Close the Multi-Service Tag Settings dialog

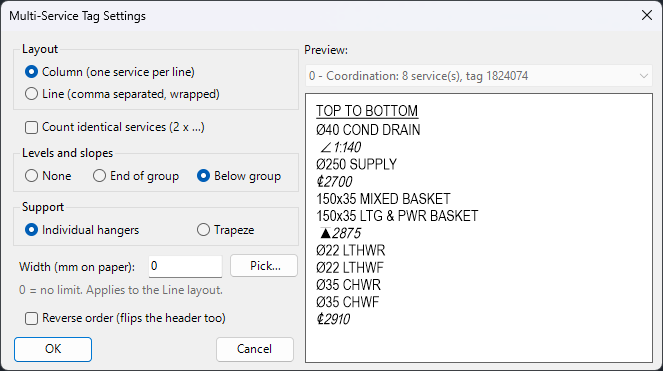point(647,16)
